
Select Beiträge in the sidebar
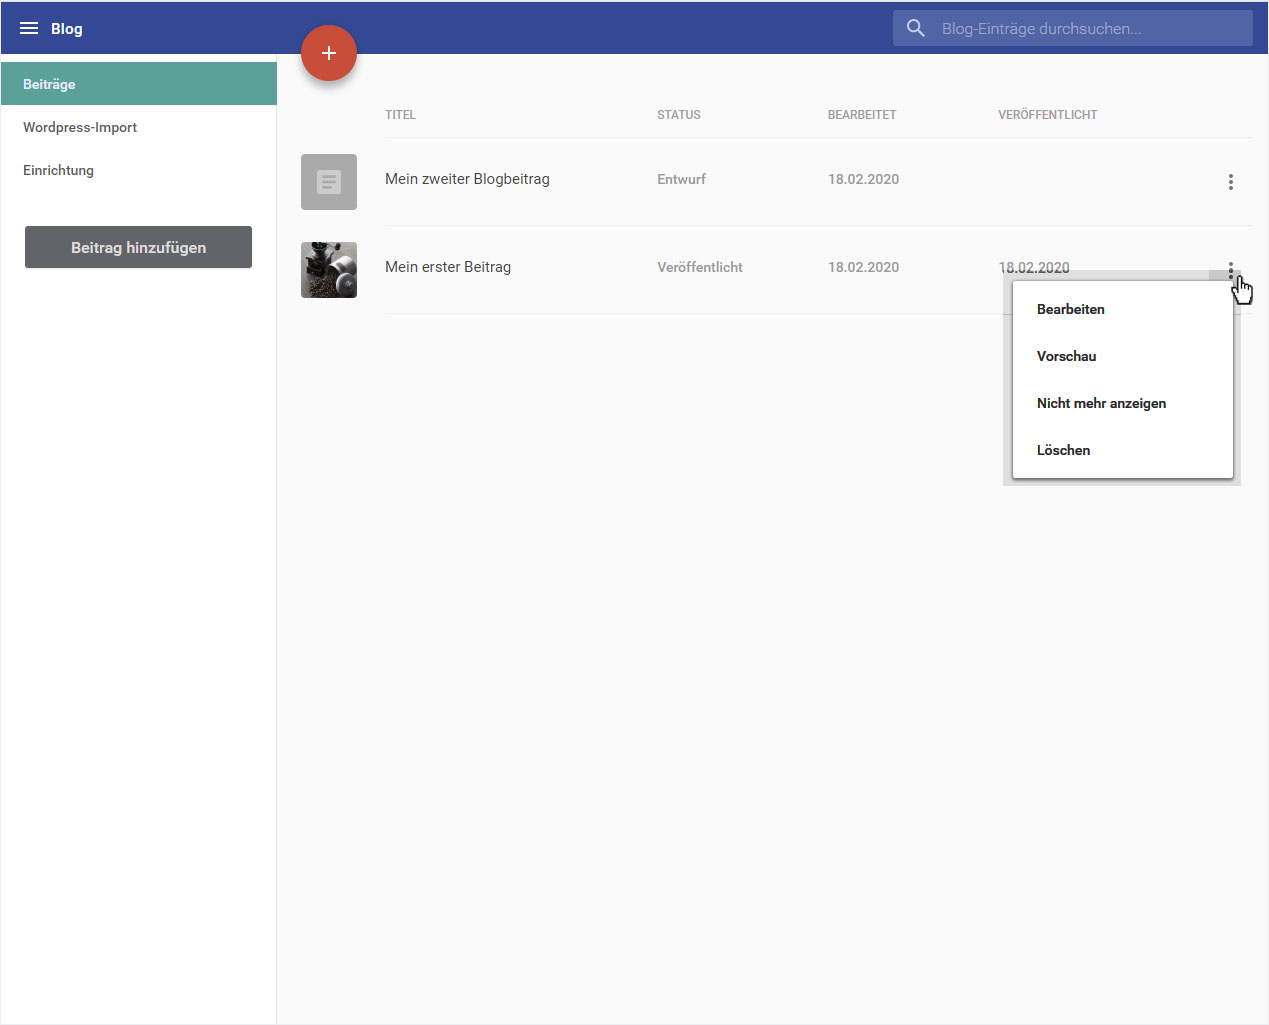coord(139,84)
